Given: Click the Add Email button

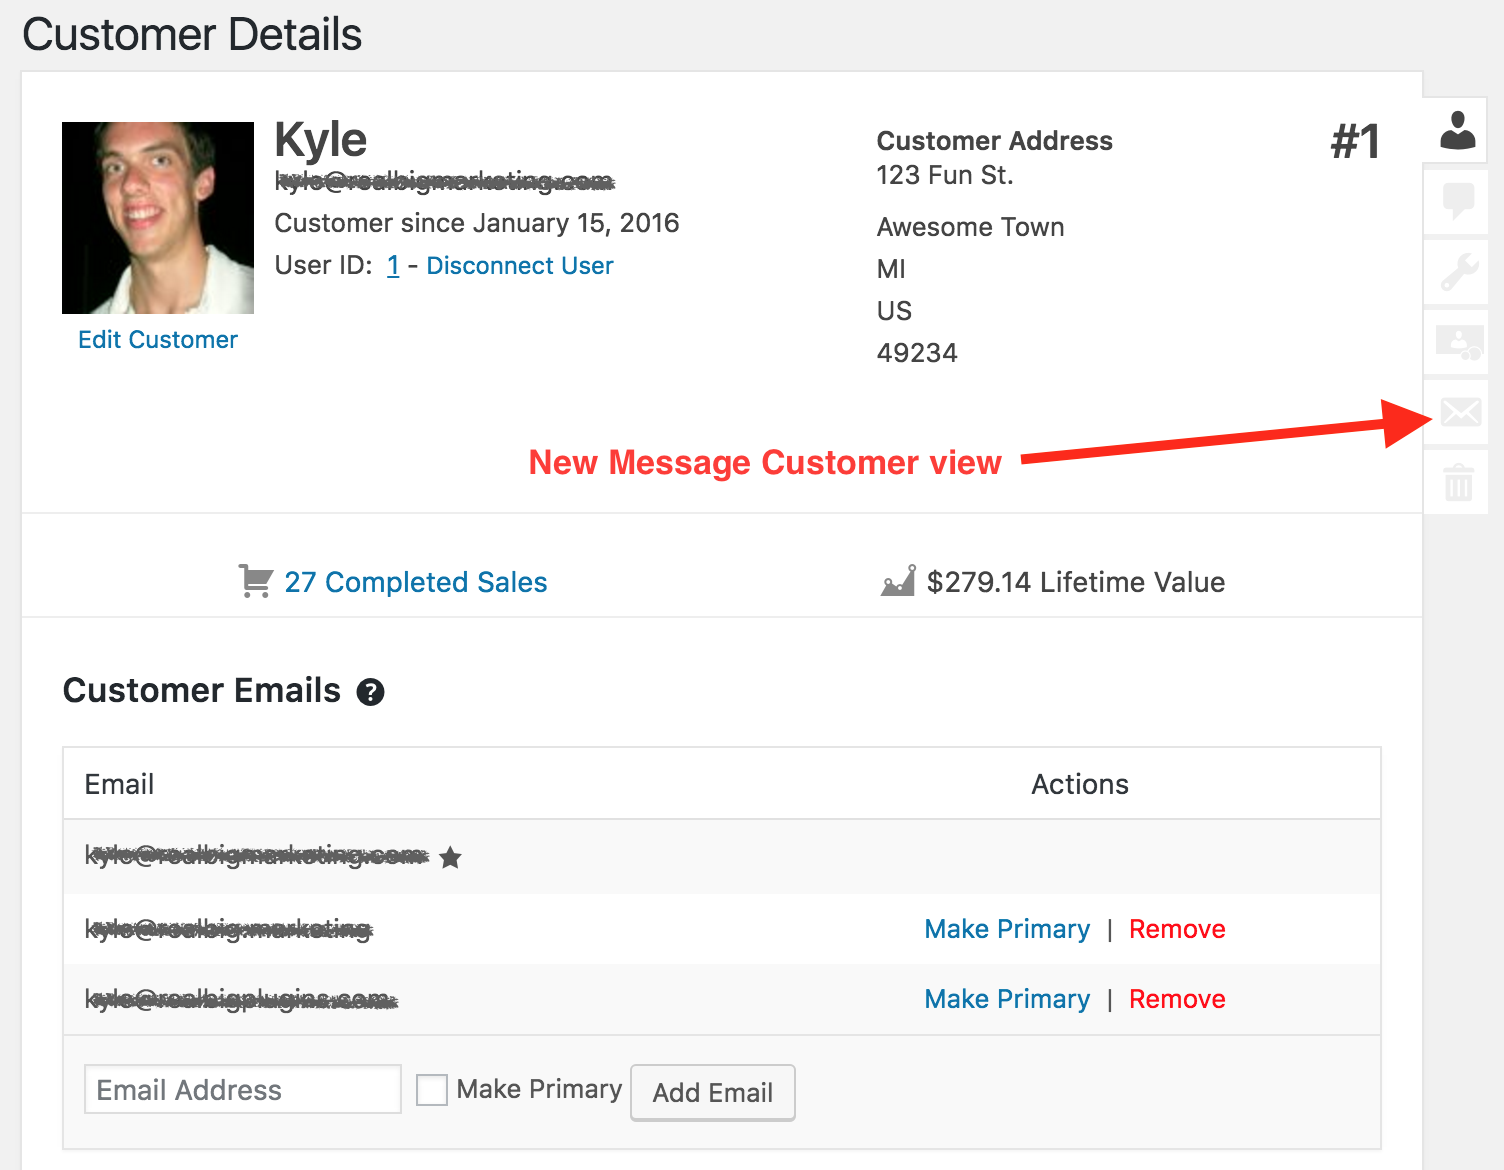Looking at the screenshot, I should click(712, 1093).
